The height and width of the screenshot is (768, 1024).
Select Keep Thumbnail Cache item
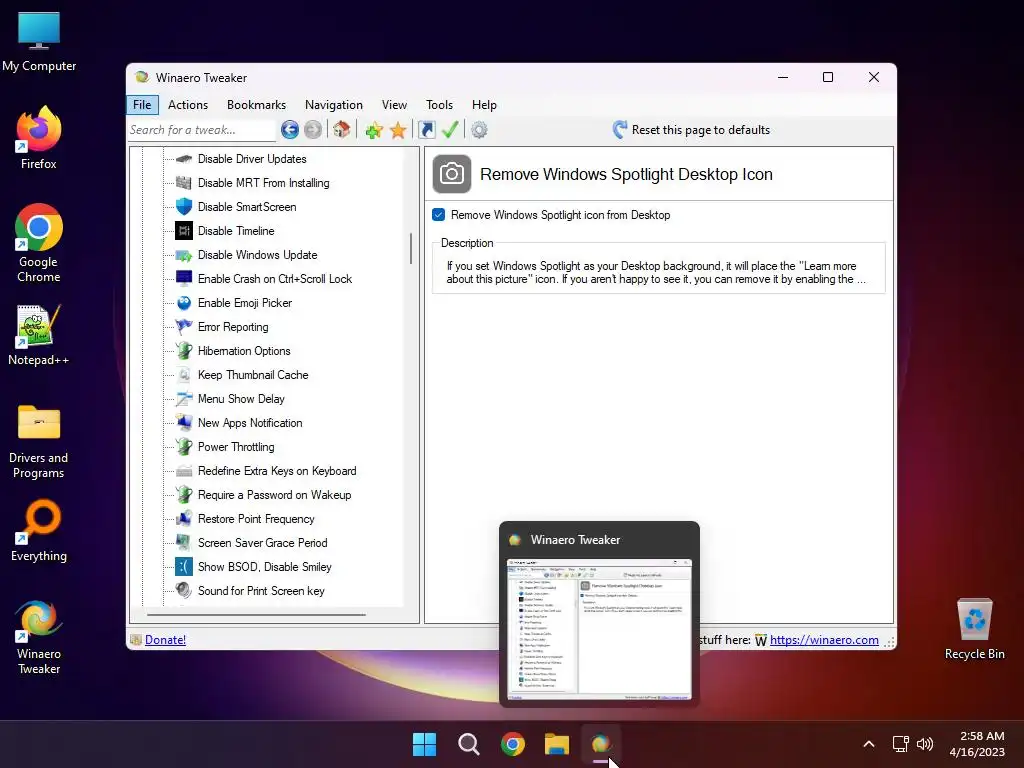[x=253, y=375]
